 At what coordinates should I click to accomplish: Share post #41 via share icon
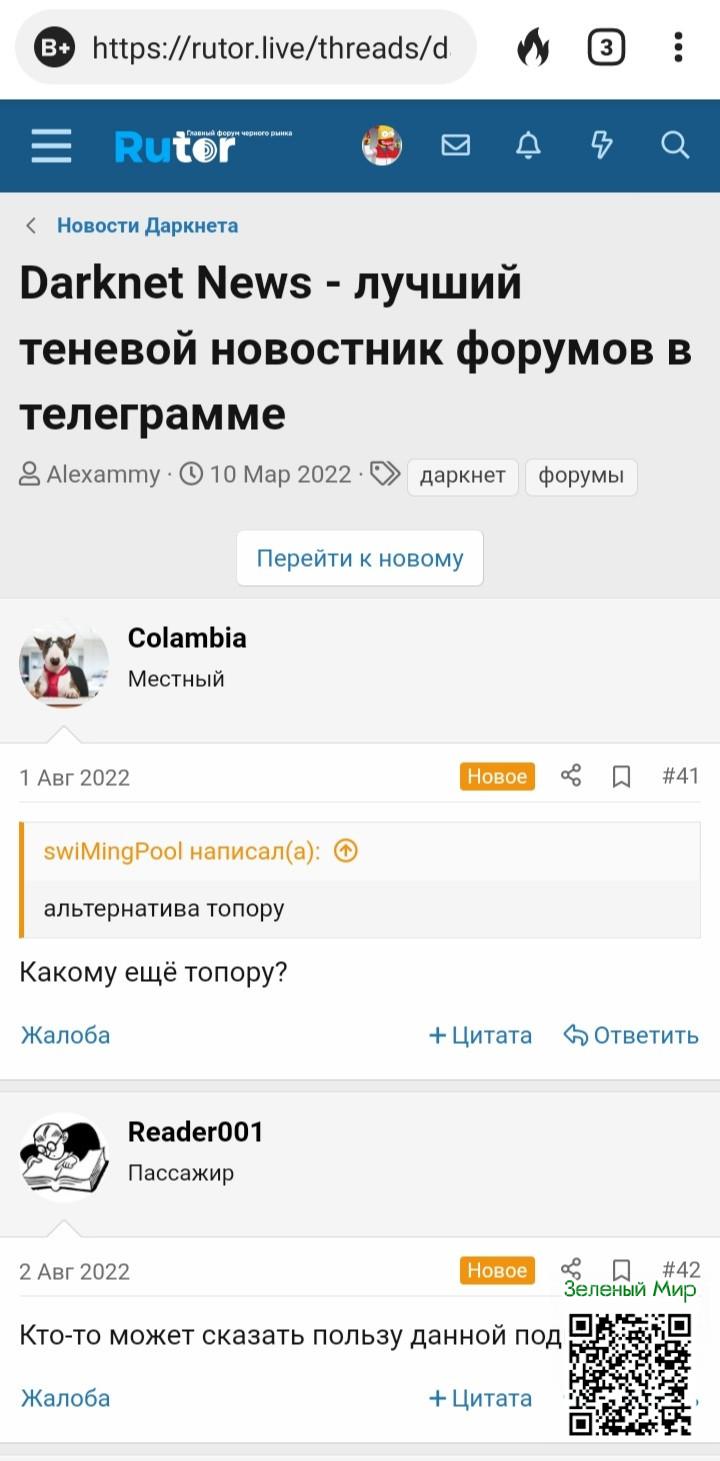571,776
